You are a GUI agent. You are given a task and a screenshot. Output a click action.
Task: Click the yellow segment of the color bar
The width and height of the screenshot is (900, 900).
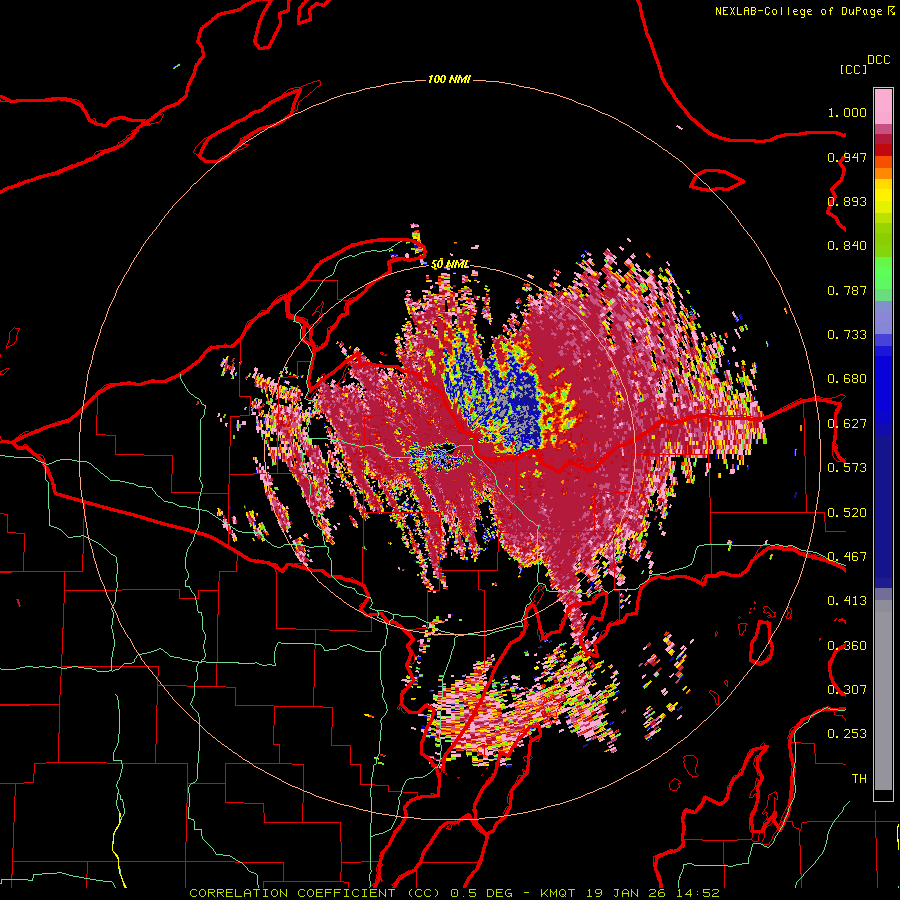pyautogui.click(x=883, y=196)
